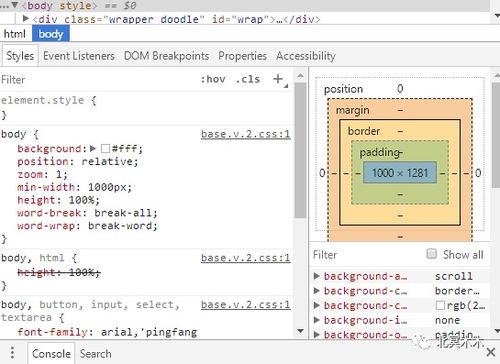Click the padding label in box model
500x364 pixels.
(x=380, y=152)
